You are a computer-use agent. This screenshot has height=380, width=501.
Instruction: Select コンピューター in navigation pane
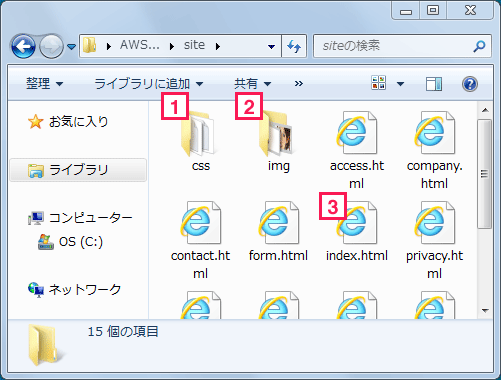pyautogui.click(x=91, y=218)
